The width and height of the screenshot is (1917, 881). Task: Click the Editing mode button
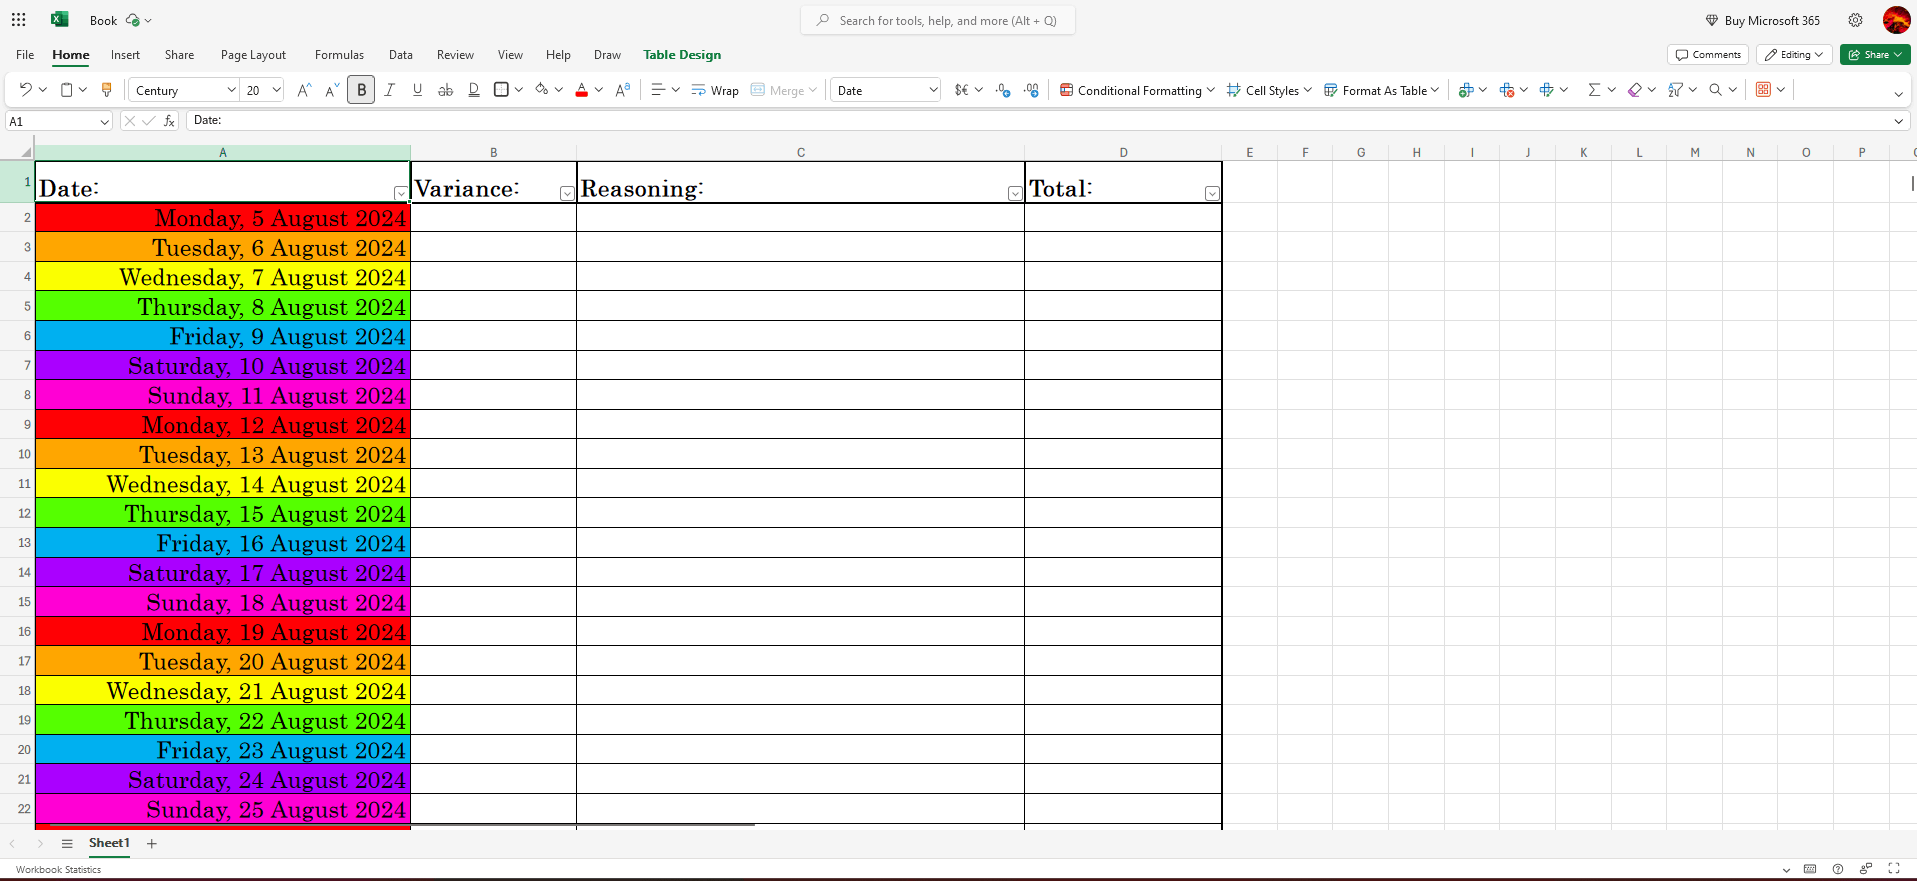pyautogui.click(x=1795, y=55)
